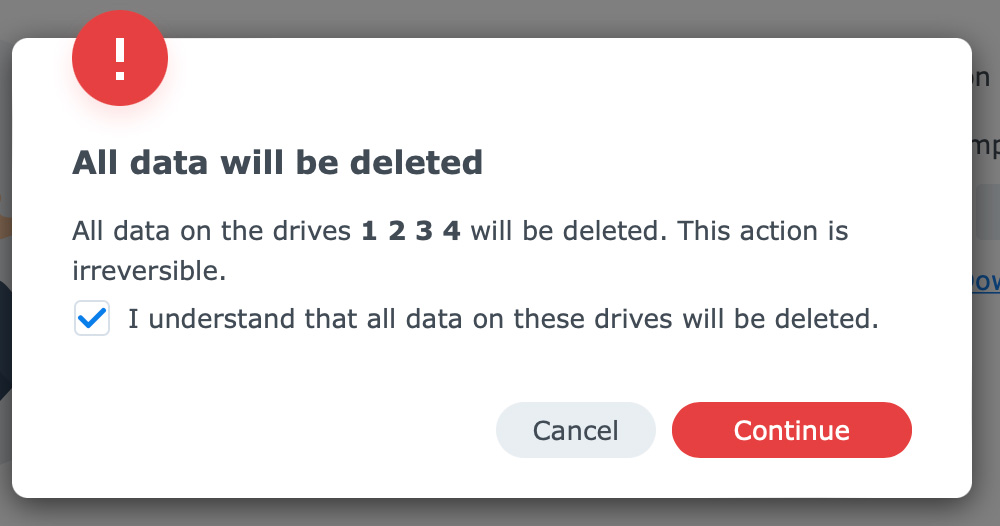
Task: Click the 'All data will be deleted' heading
Action: pos(277,162)
